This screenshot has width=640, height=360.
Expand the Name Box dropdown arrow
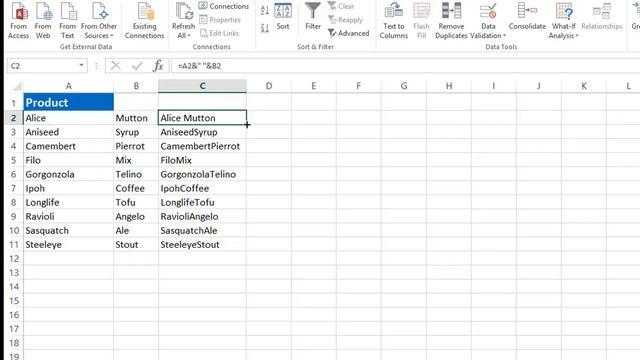(81, 66)
